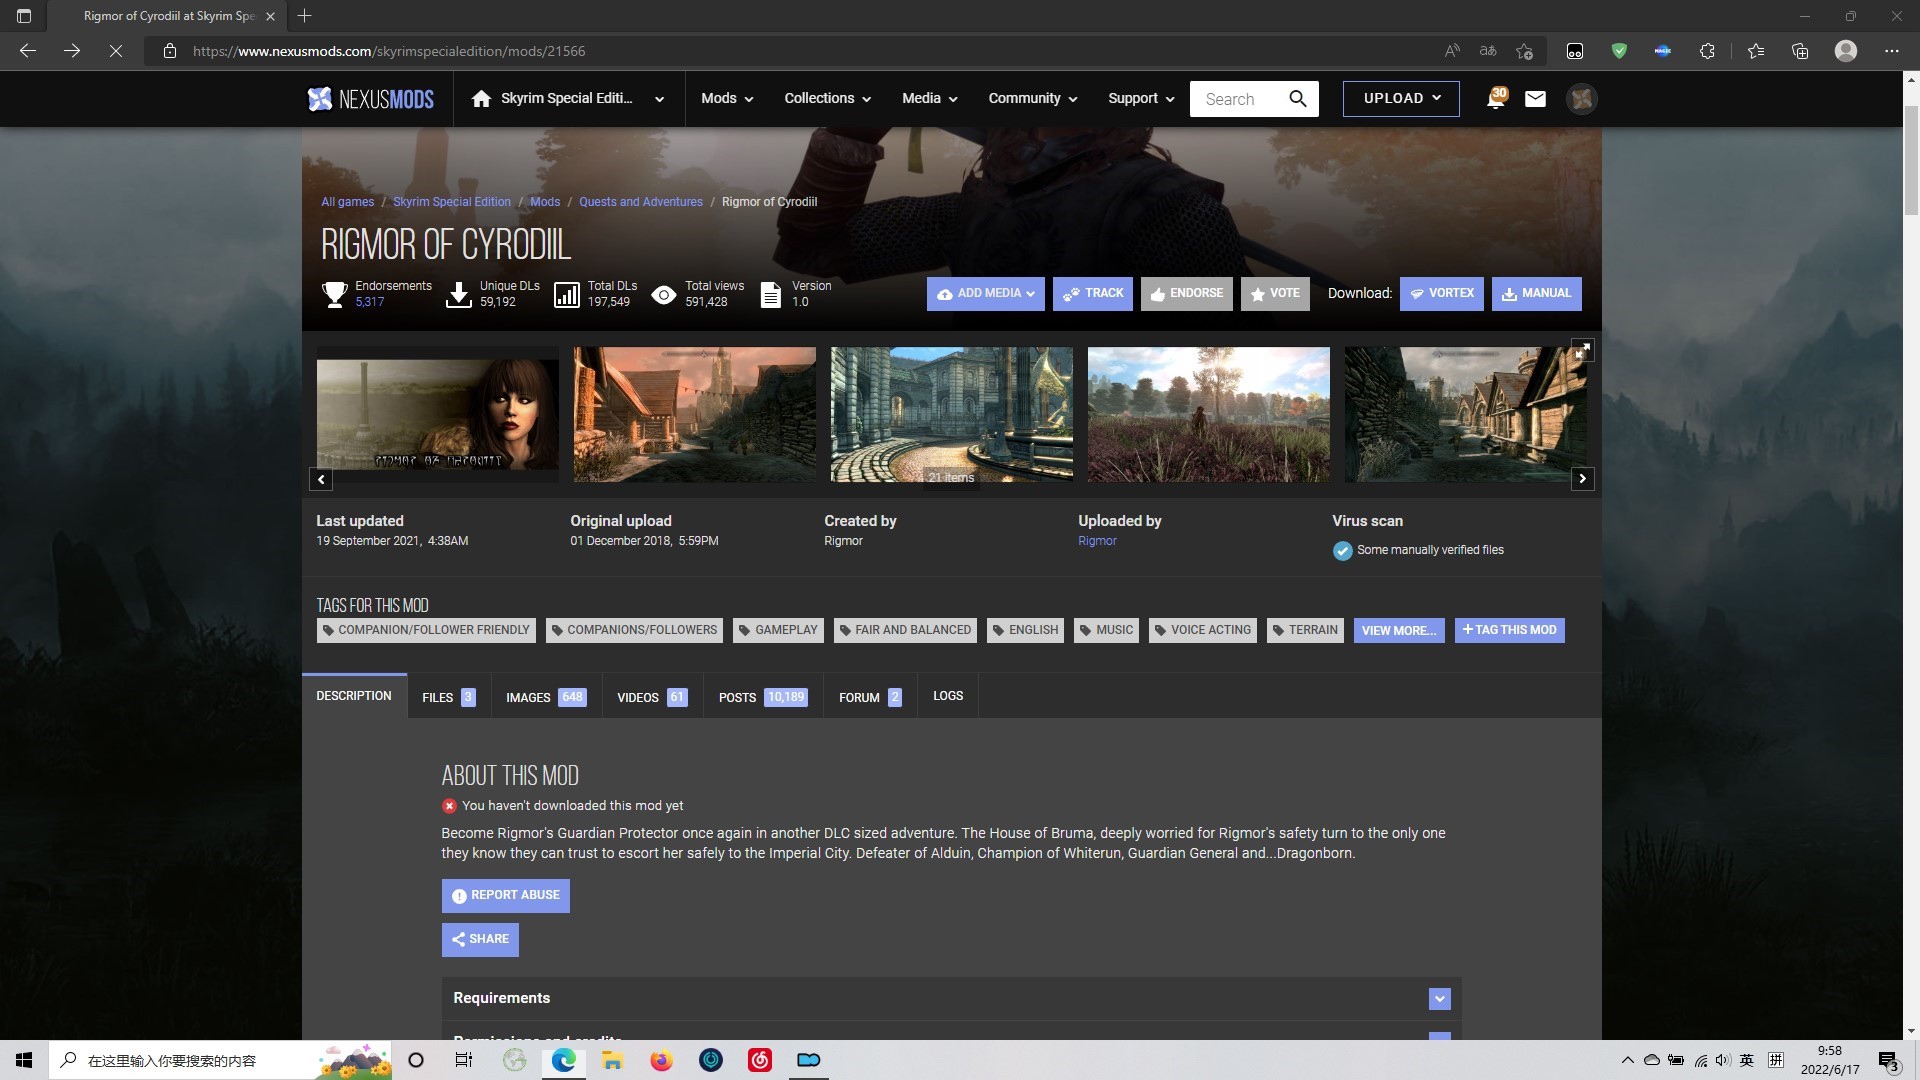Switch to the FORUM tab
The width and height of the screenshot is (1920, 1080).
pyautogui.click(x=870, y=697)
